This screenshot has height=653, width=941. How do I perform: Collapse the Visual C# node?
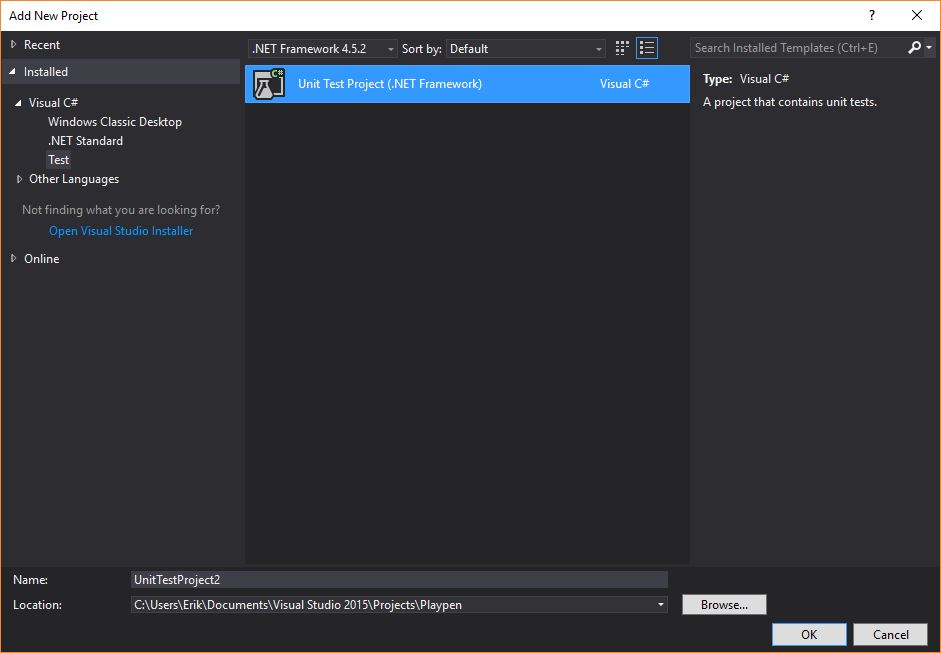tap(19, 103)
